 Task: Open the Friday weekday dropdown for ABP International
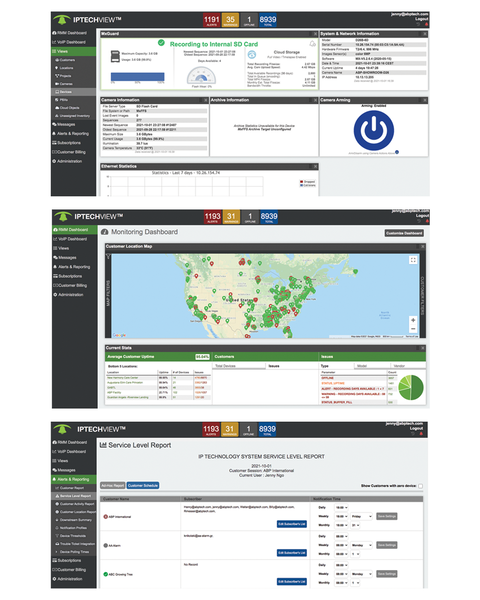(x=361, y=517)
